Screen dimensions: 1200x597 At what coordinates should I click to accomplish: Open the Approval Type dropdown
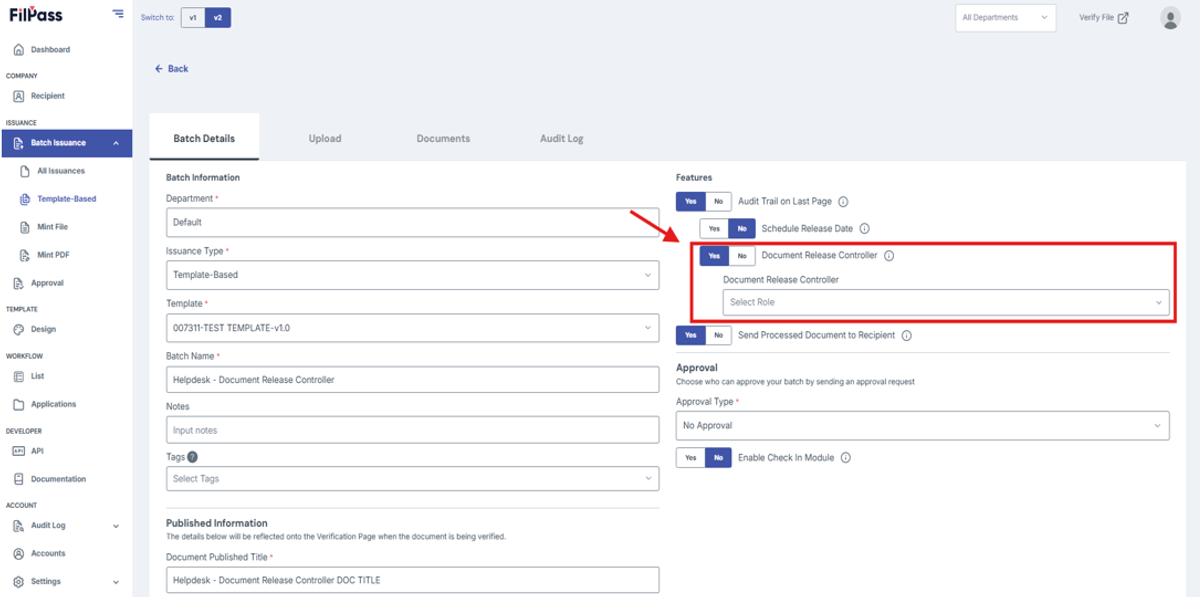click(x=922, y=425)
